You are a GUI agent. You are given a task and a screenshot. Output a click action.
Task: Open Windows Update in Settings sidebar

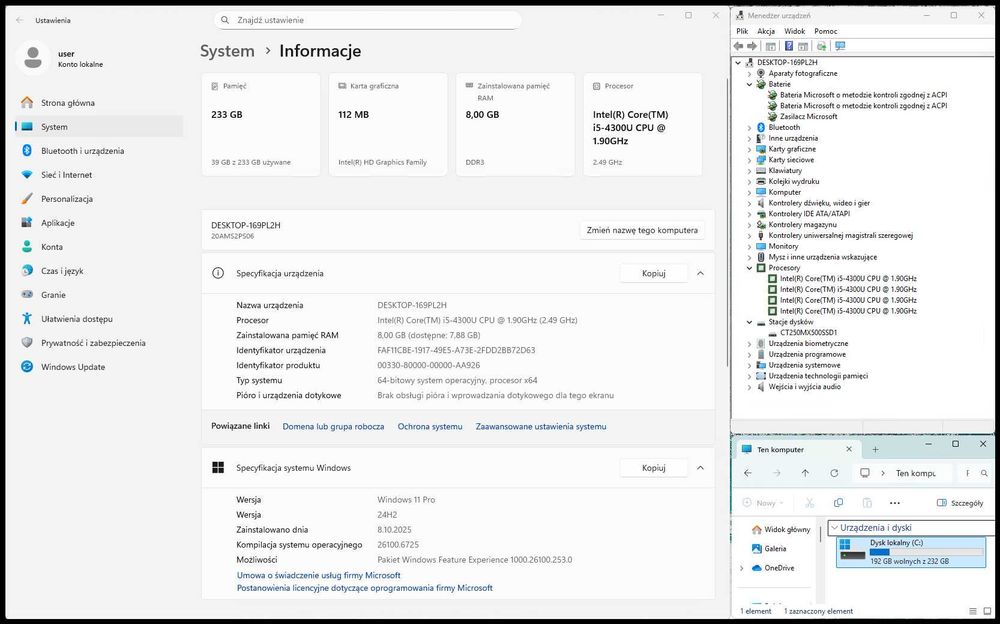[72, 367]
